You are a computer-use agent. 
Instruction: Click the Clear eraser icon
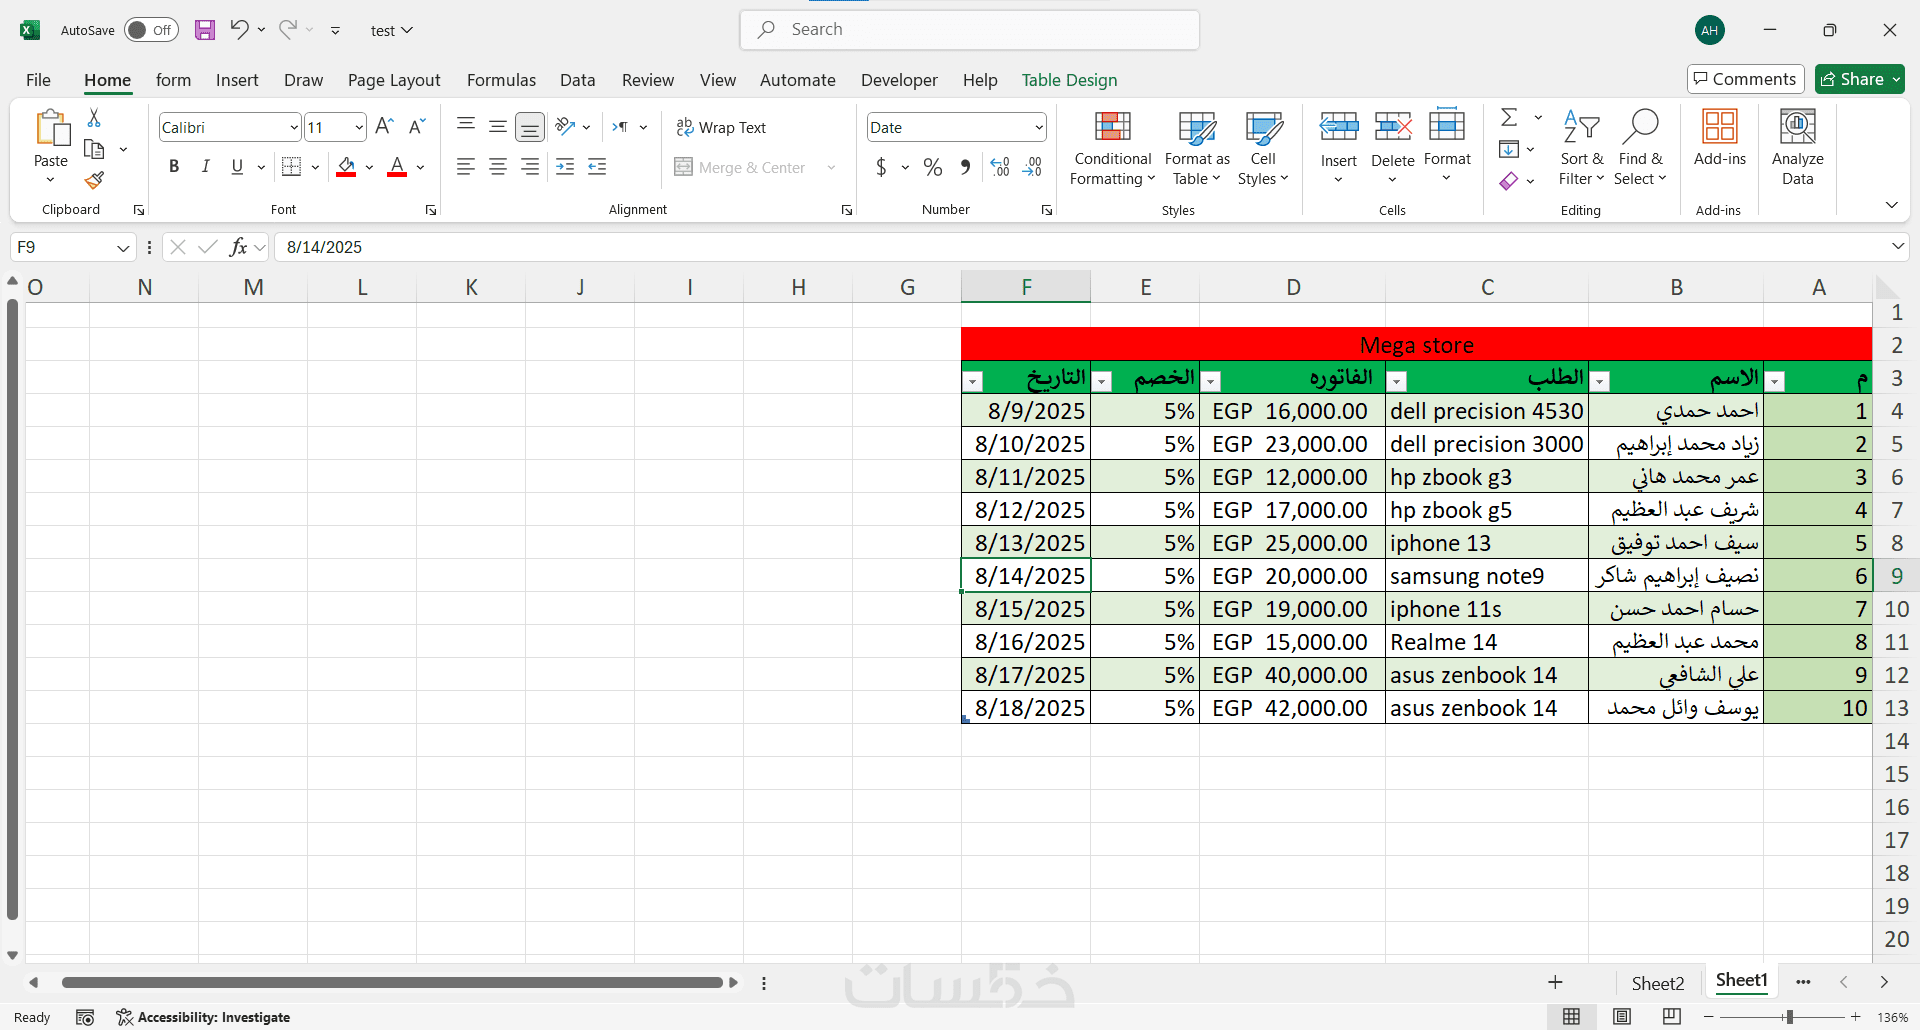pyautogui.click(x=1509, y=181)
